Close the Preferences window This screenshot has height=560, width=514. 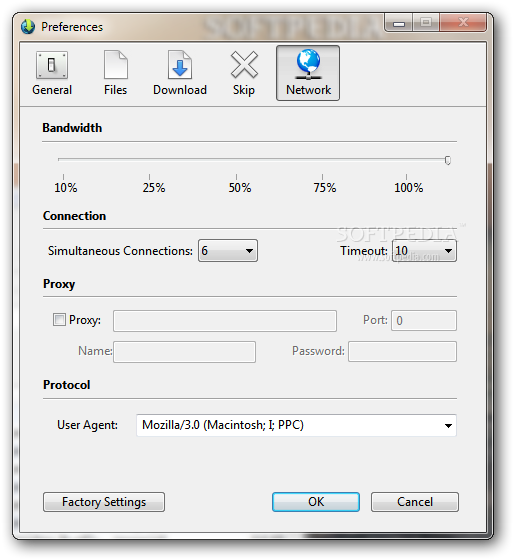pos(463,23)
